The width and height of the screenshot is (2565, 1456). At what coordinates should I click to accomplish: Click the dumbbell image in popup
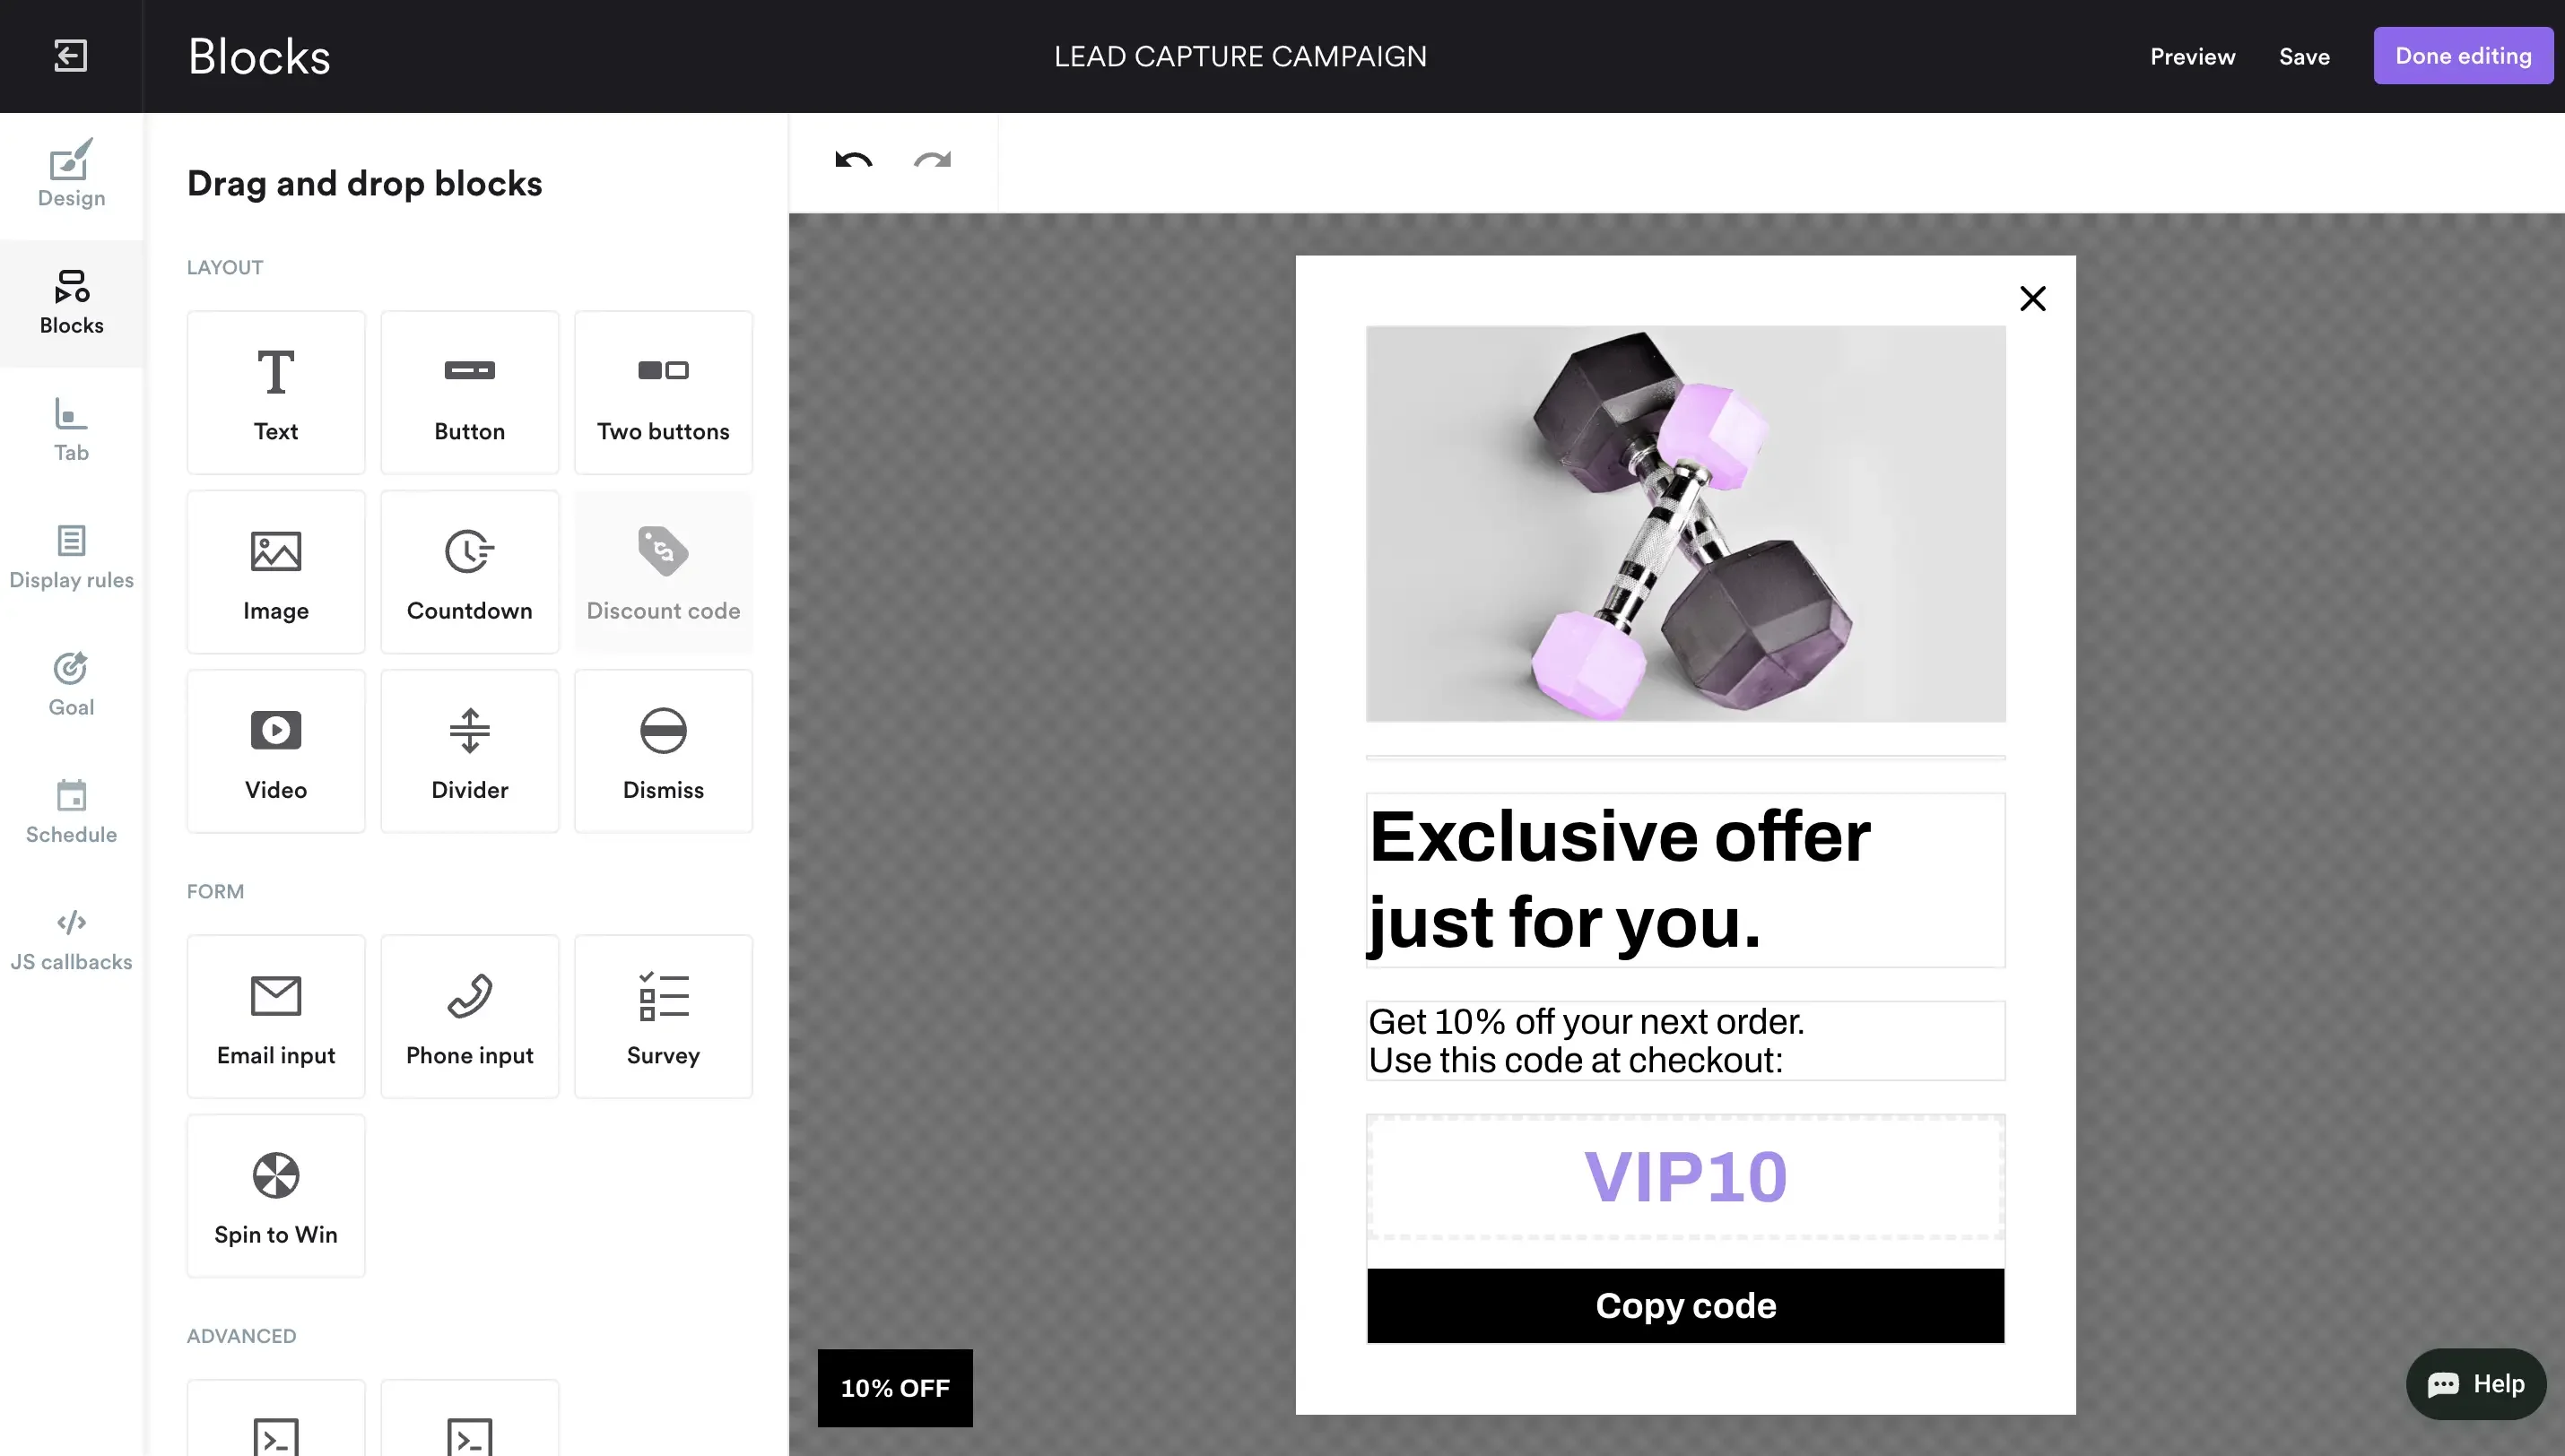click(x=1685, y=523)
